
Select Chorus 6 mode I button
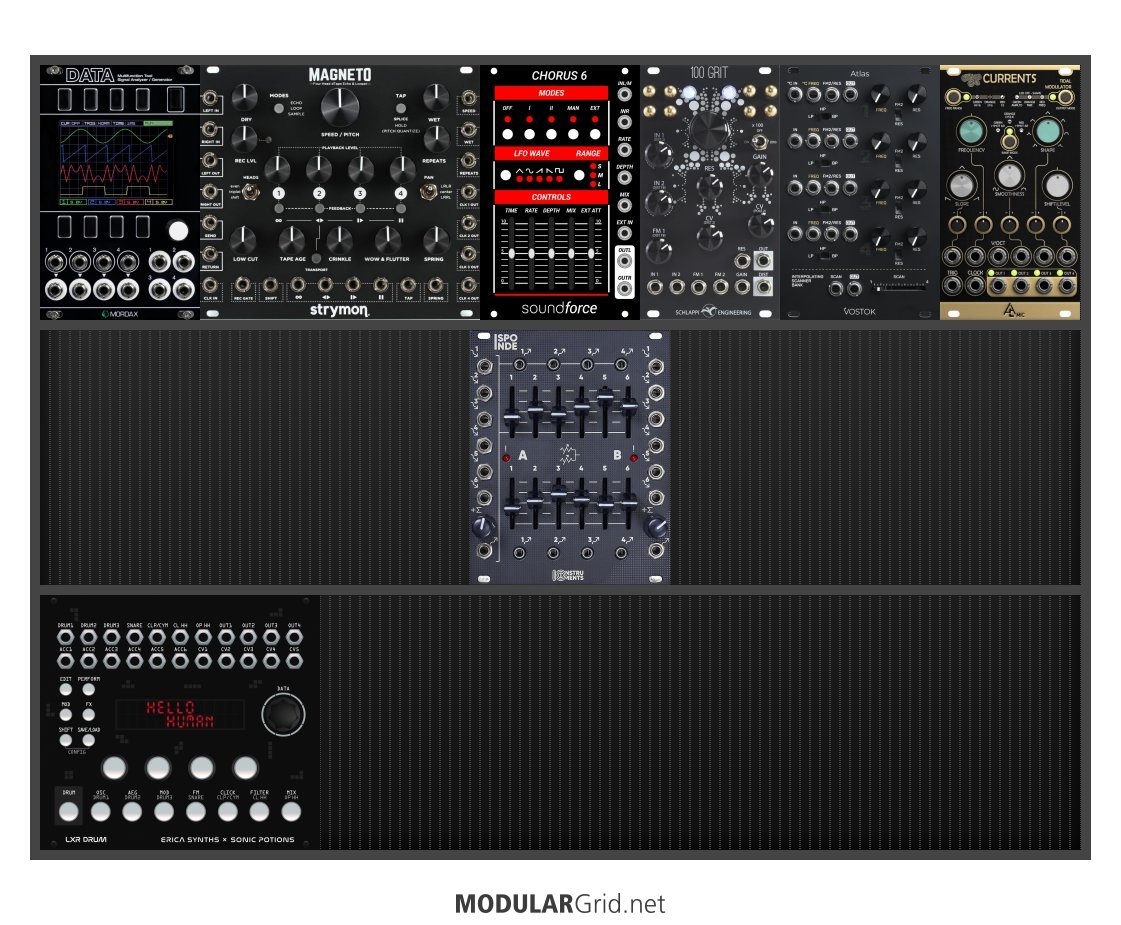[529, 134]
